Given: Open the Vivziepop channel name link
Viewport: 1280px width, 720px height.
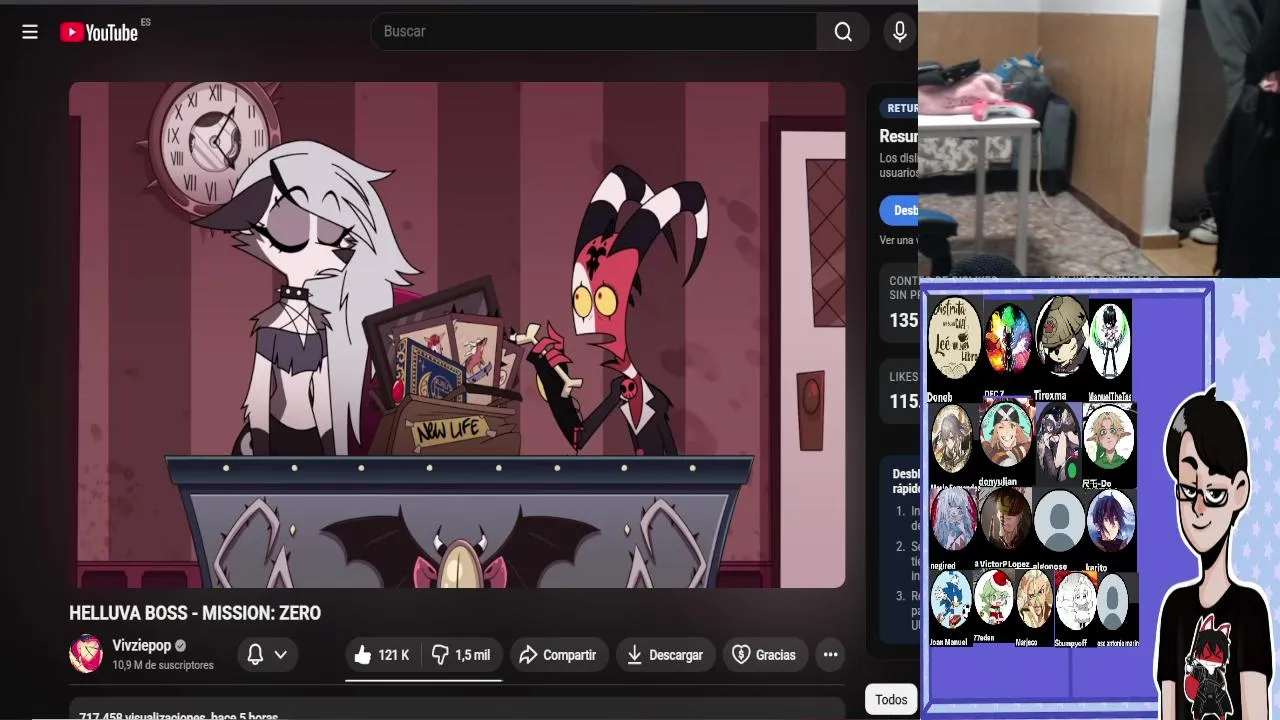Looking at the screenshot, I should click(142, 646).
